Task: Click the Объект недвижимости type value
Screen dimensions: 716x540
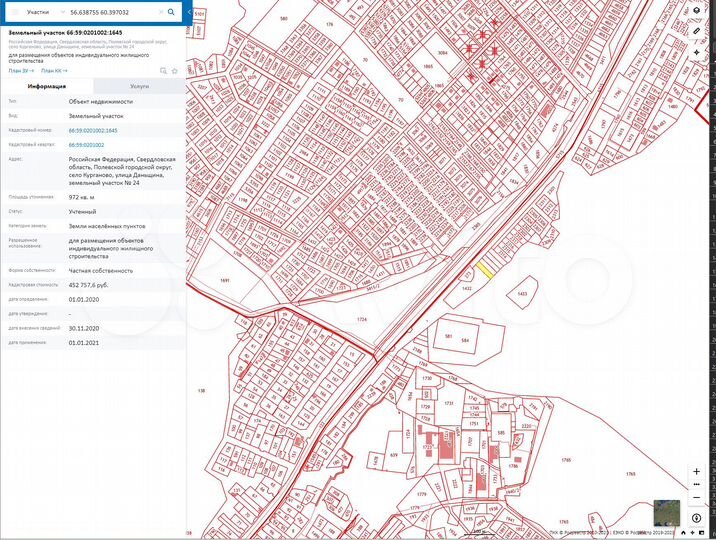Action: (x=101, y=102)
